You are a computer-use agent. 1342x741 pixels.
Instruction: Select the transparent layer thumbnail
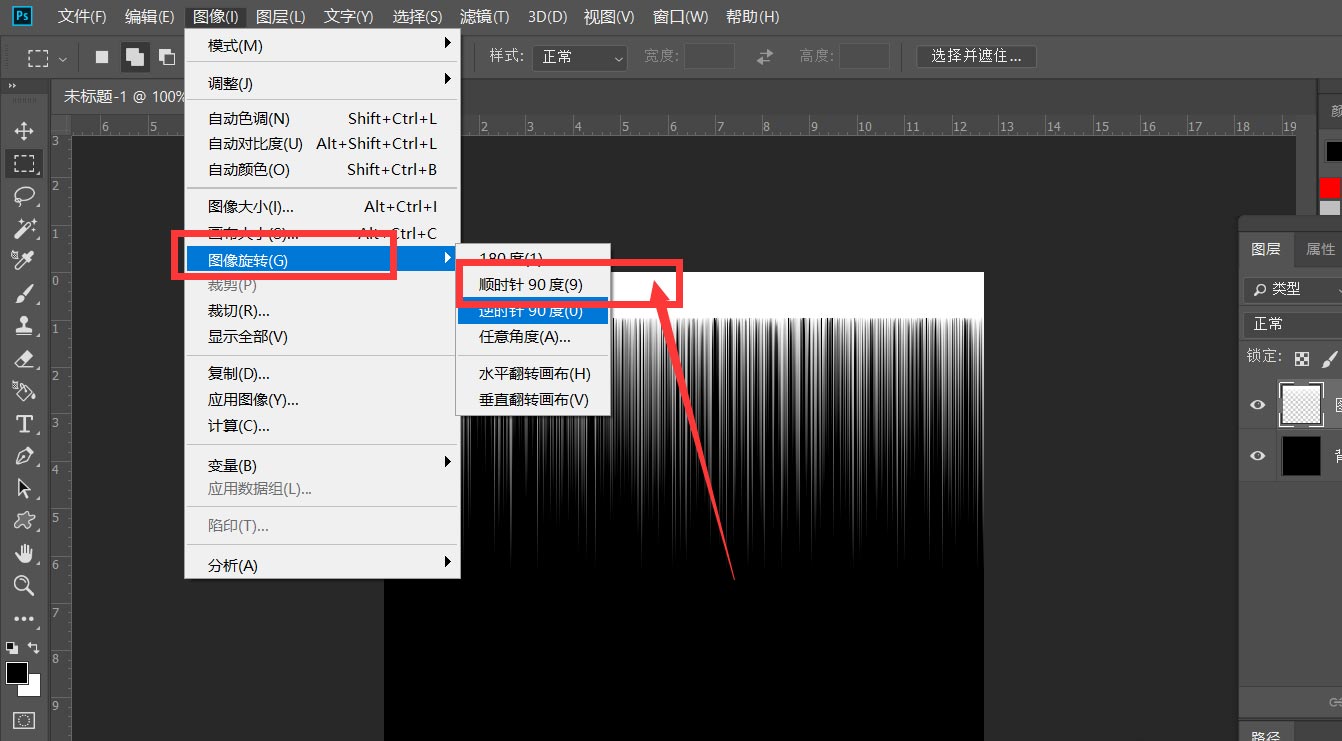tap(1301, 405)
